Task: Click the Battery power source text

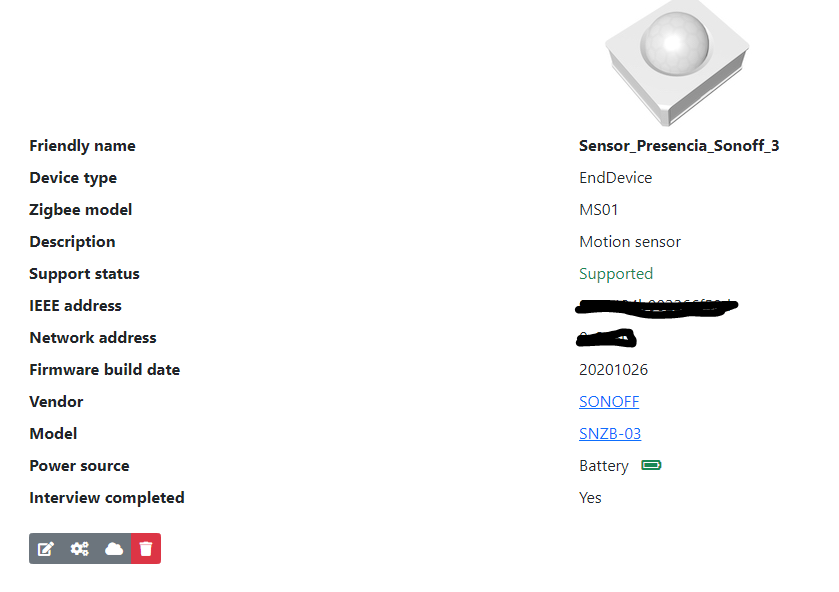Action: [604, 465]
